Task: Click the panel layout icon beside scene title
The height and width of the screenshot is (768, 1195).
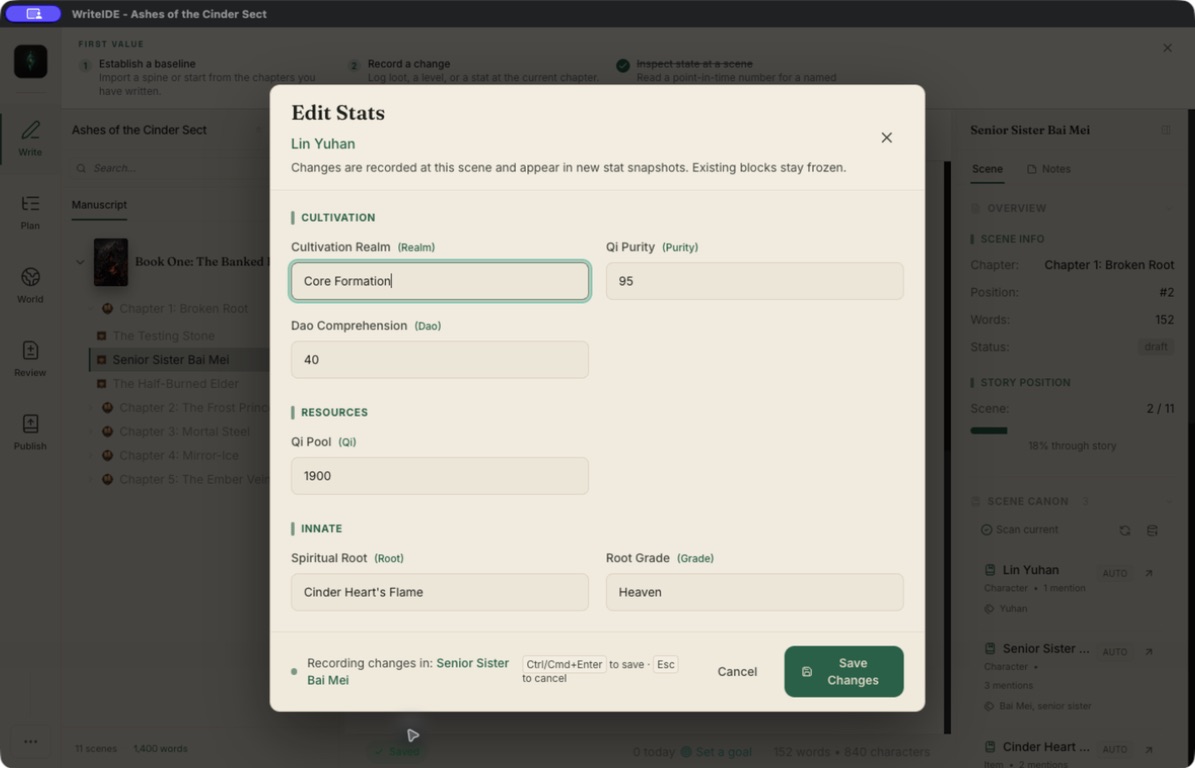Action: [1166, 130]
